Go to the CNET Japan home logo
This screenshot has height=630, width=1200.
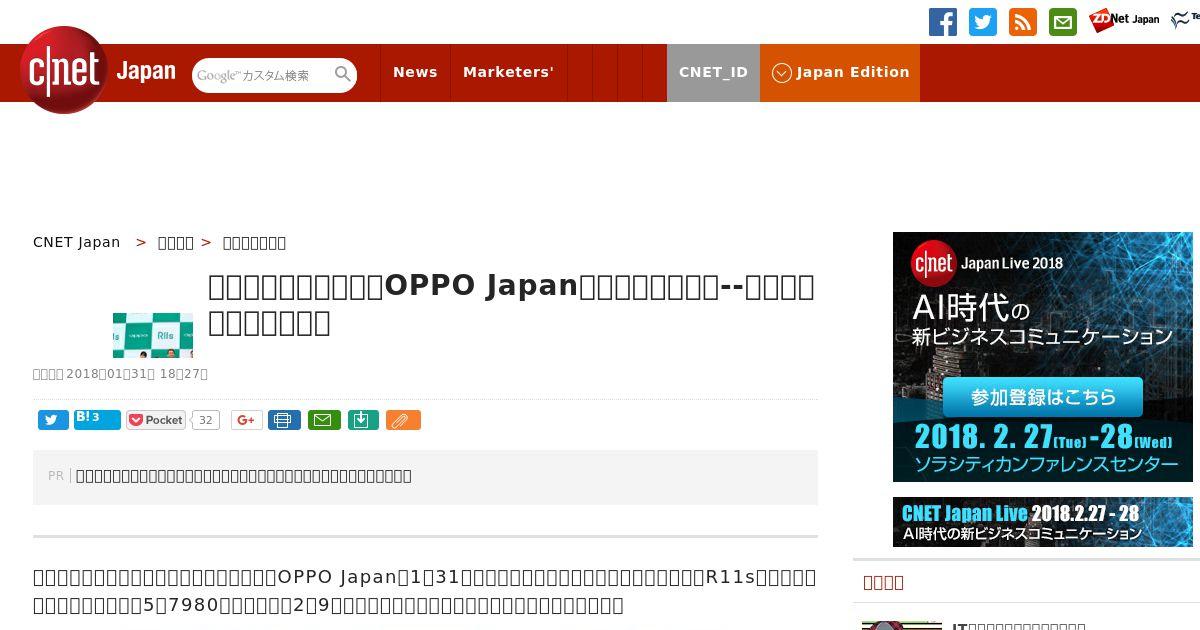point(97,70)
